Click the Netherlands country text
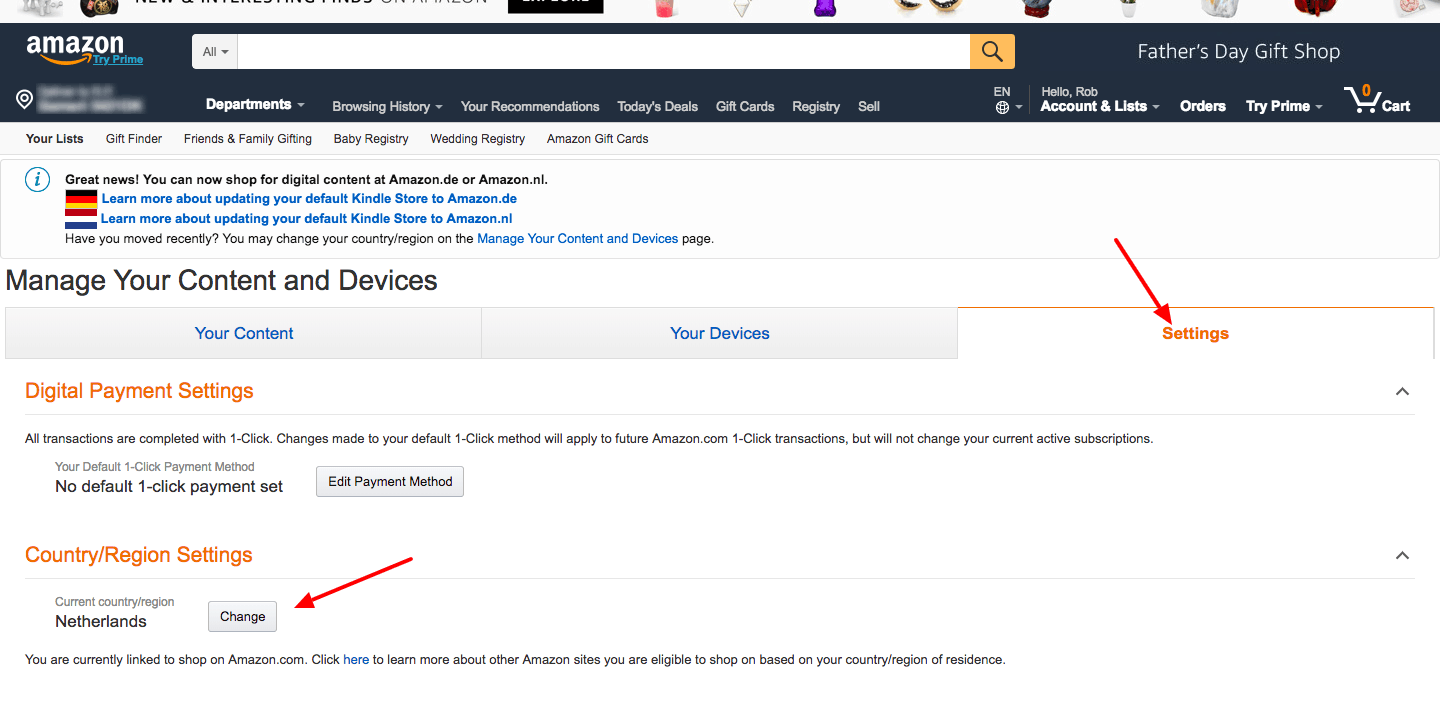 (101, 621)
